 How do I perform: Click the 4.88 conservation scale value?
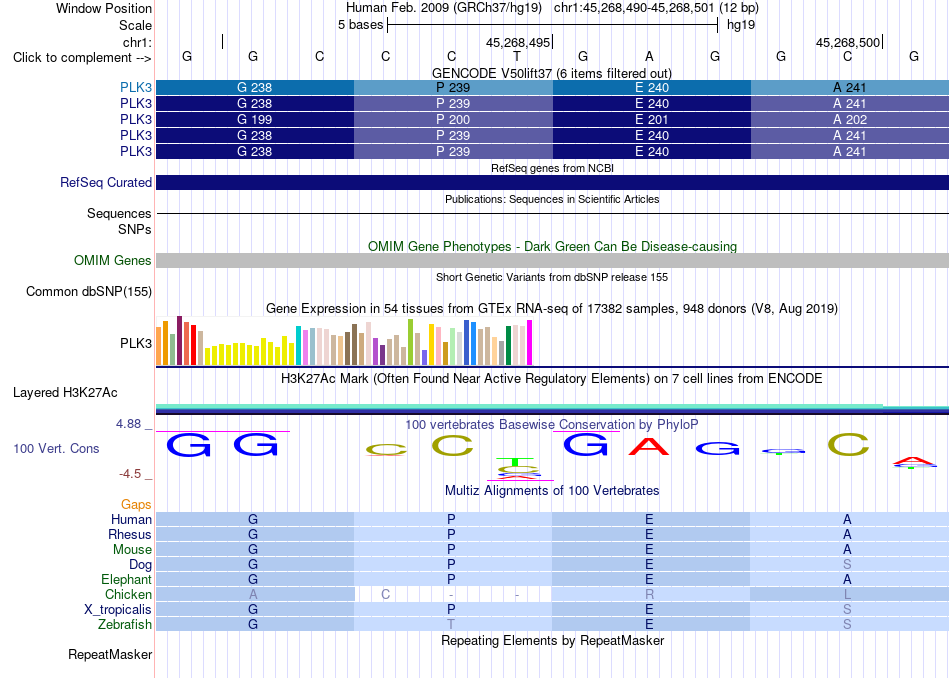pyautogui.click(x=128, y=424)
